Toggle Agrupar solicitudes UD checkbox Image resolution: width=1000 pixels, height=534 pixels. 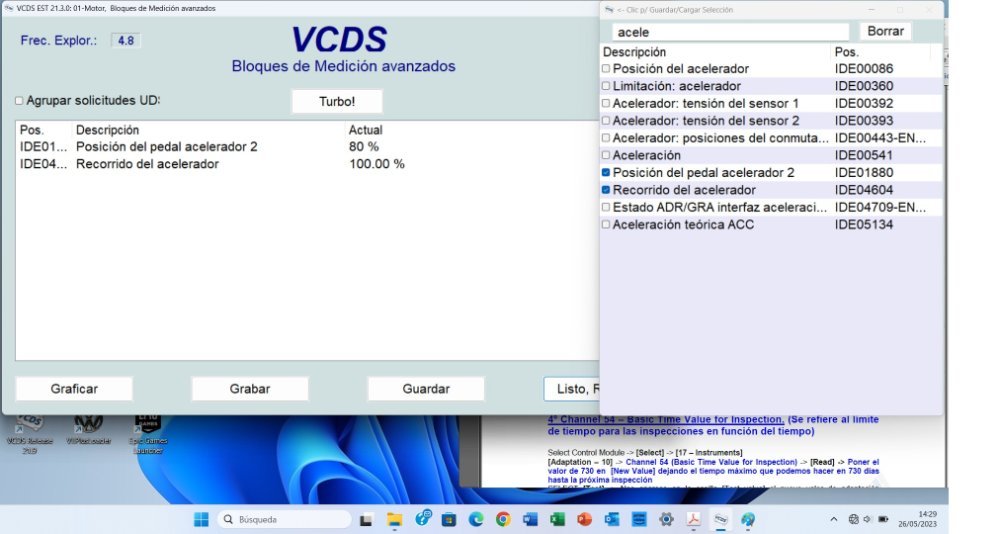coord(19,101)
